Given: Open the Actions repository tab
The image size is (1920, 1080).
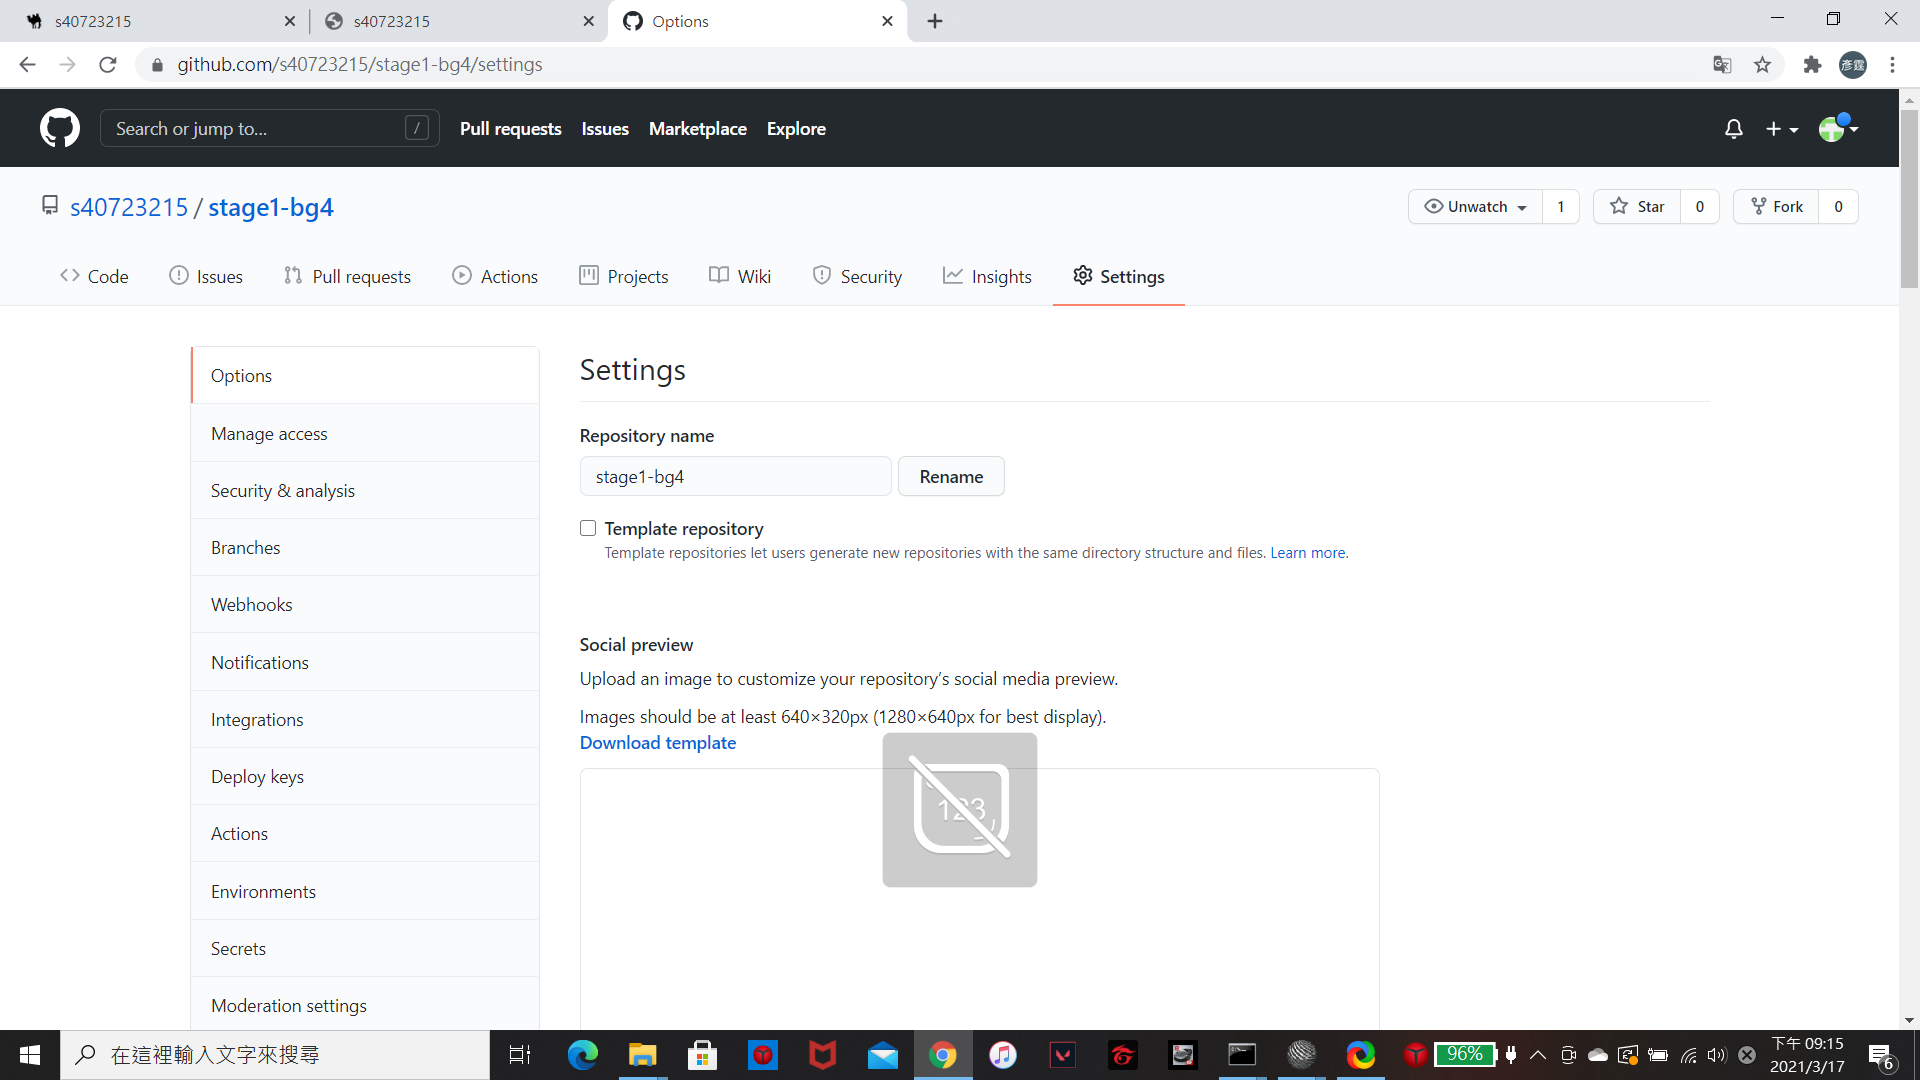Looking at the screenshot, I should [x=495, y=276].
